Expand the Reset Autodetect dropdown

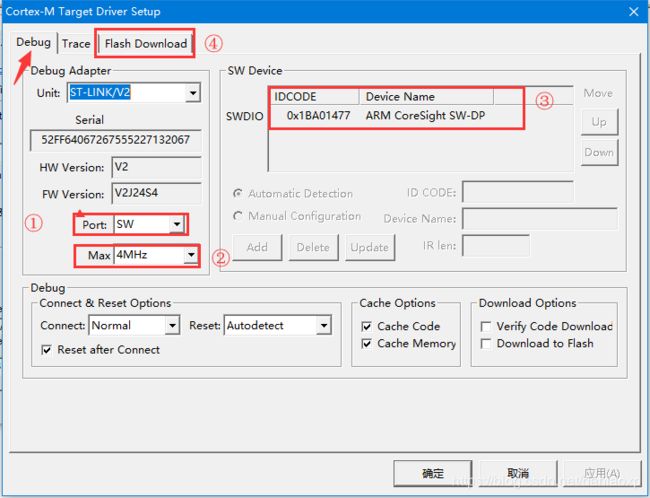point(324,326)
